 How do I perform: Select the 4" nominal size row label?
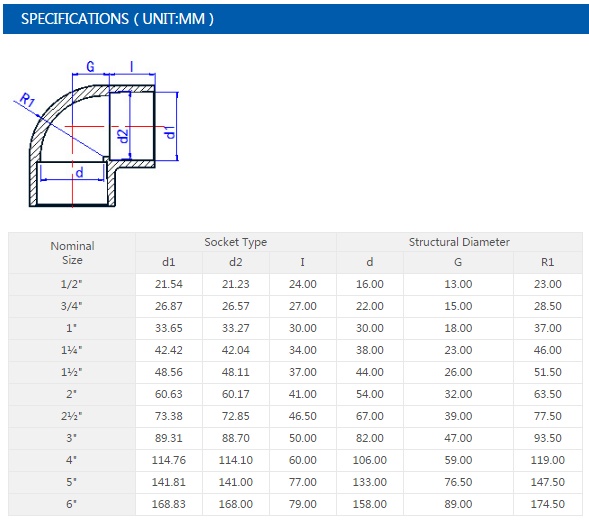click(x=71, y=460)
